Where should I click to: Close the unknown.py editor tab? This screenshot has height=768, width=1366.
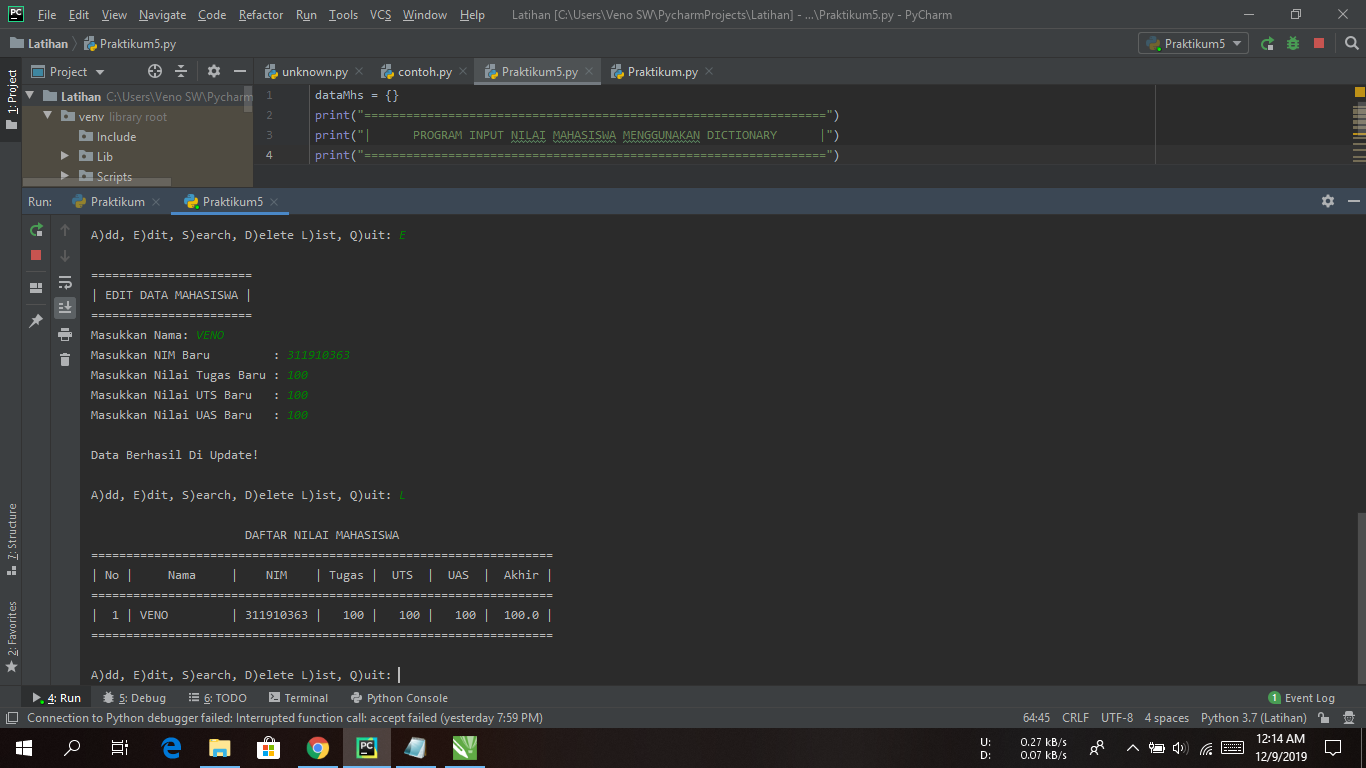(x=359, y=72)
